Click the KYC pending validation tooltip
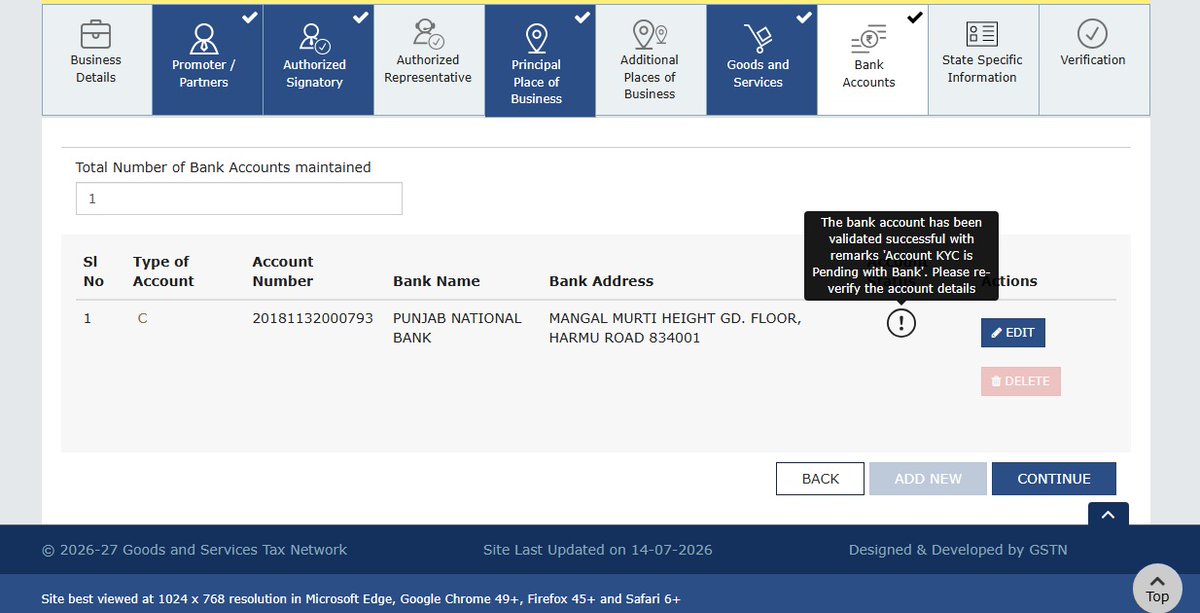 coord(901,255)
